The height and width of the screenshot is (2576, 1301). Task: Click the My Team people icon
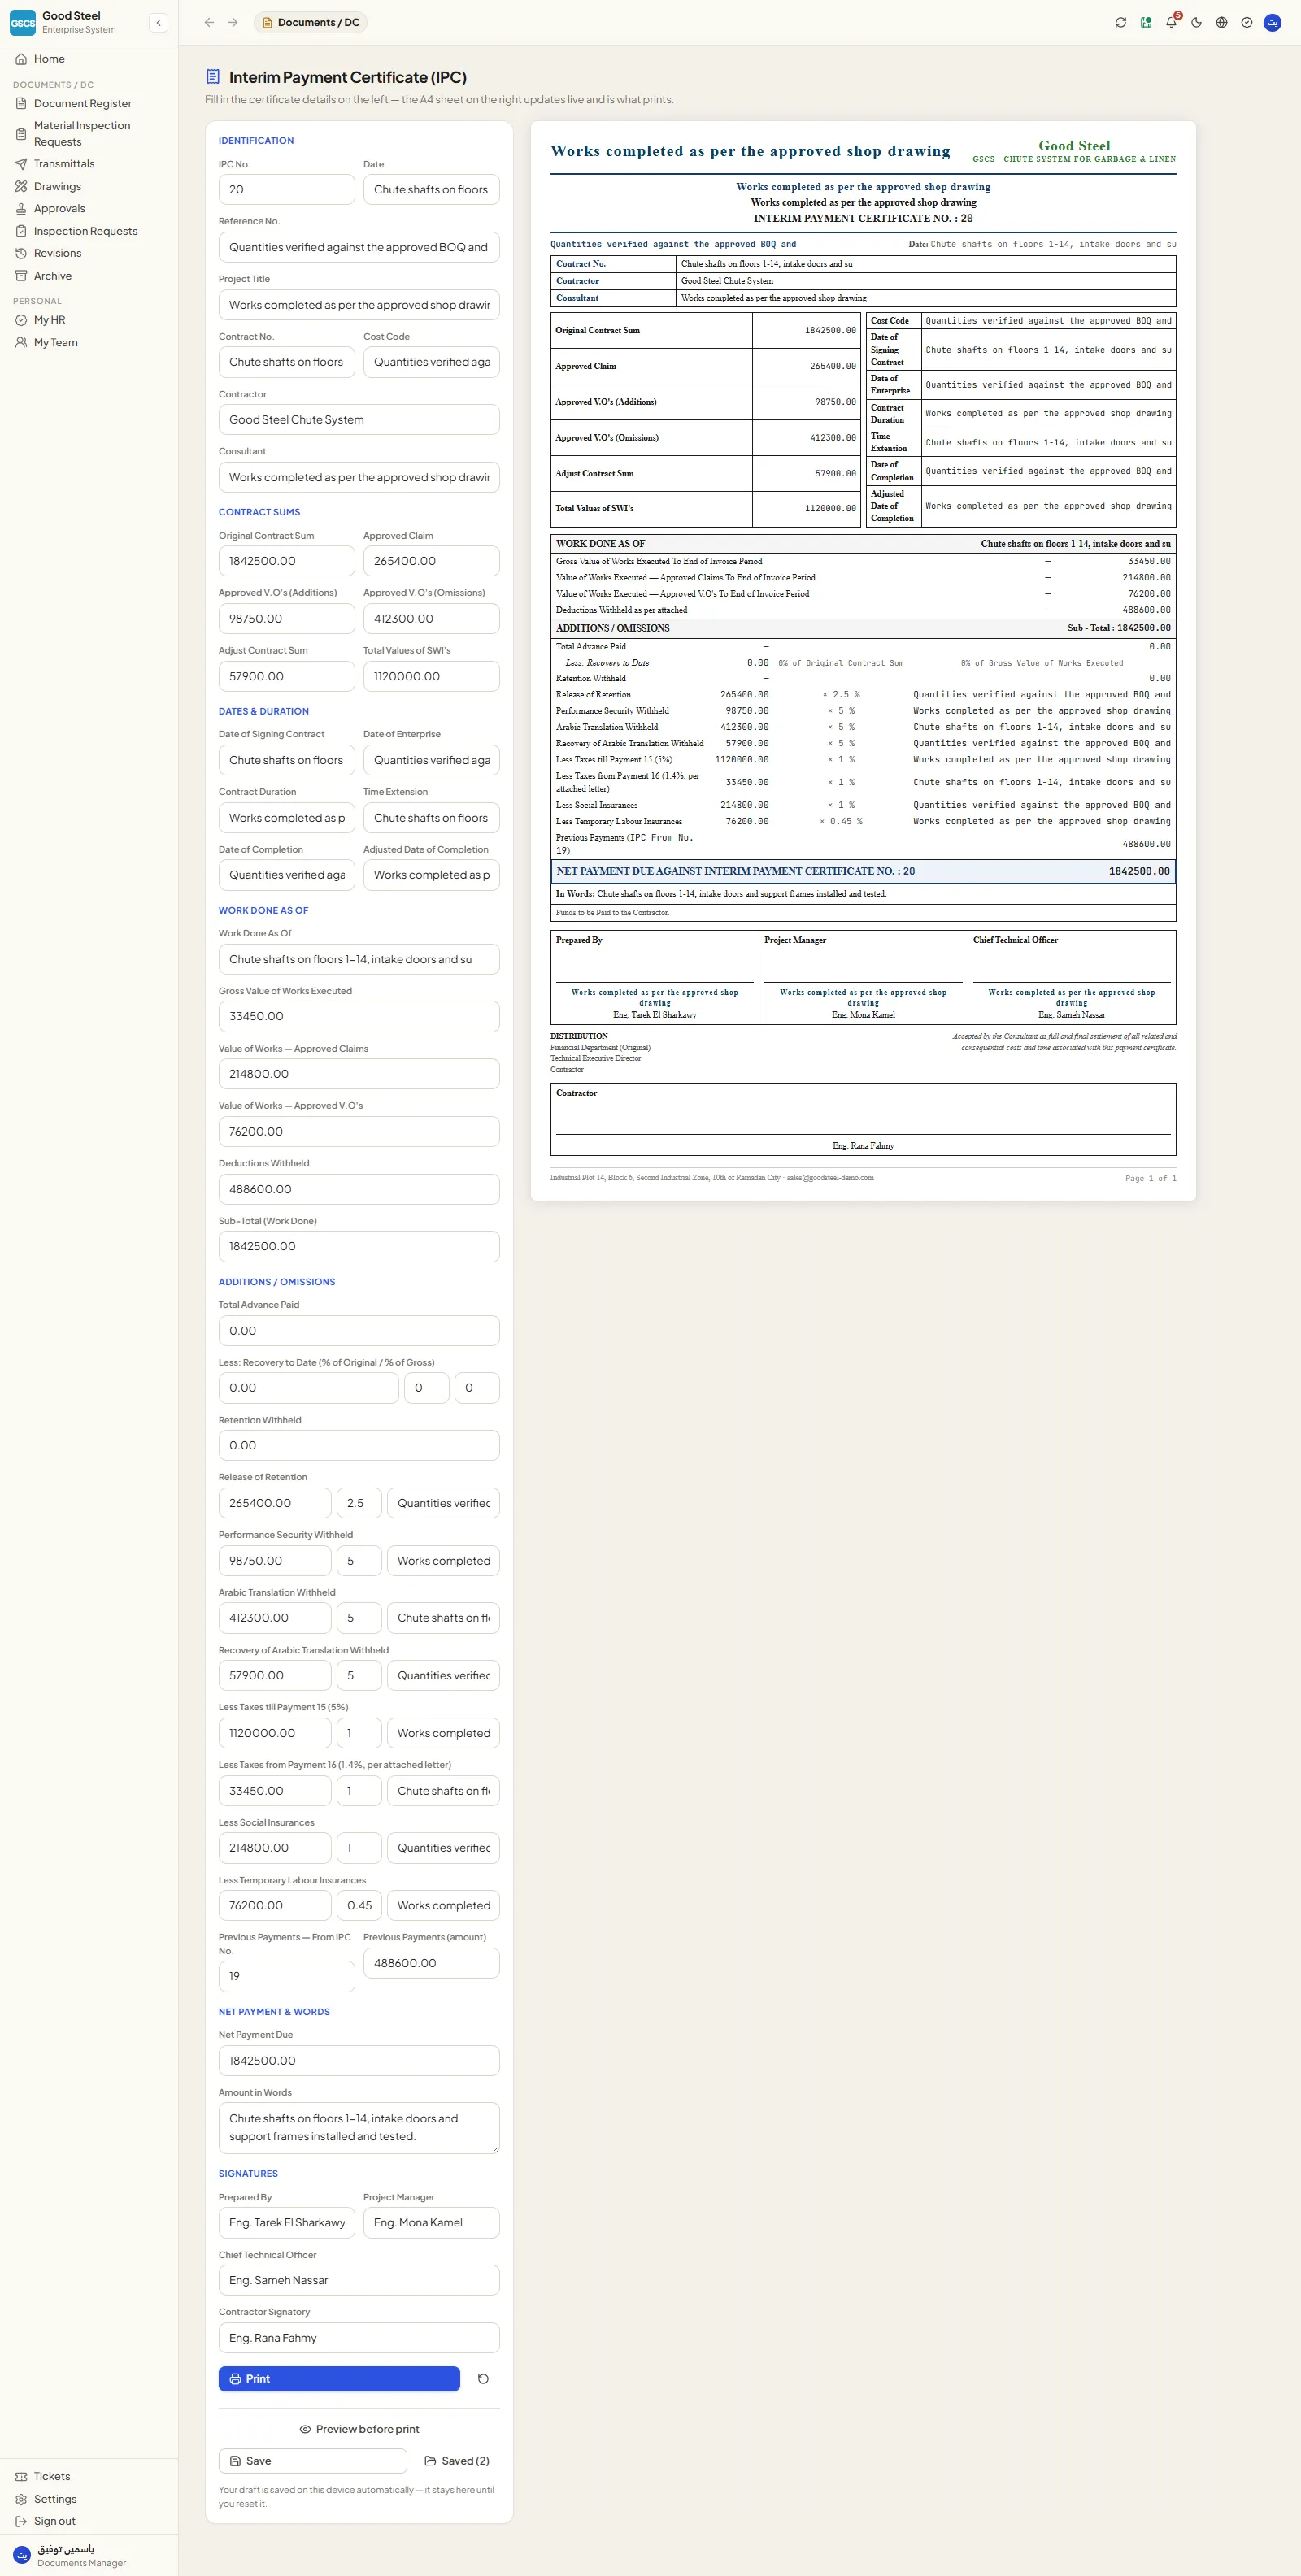pos(21,342)
